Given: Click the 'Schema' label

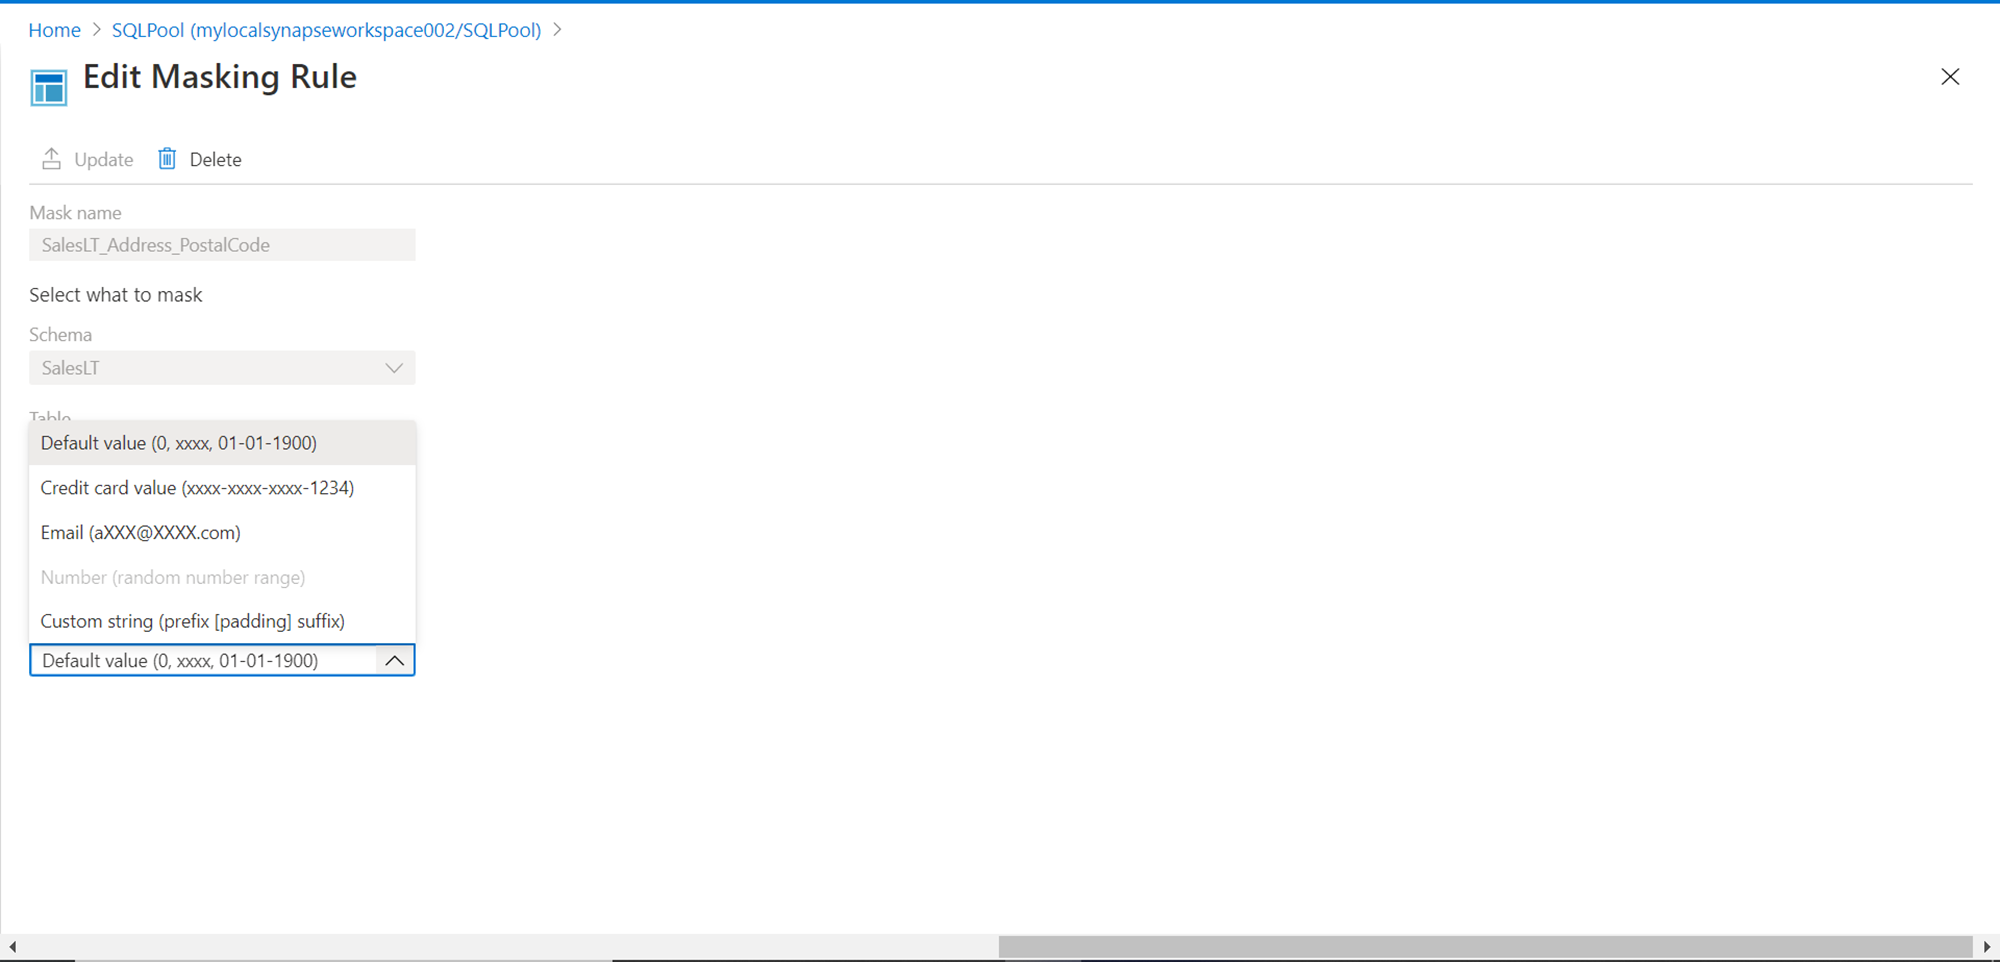Looking at the screenshot, I should tap(60, 335).
